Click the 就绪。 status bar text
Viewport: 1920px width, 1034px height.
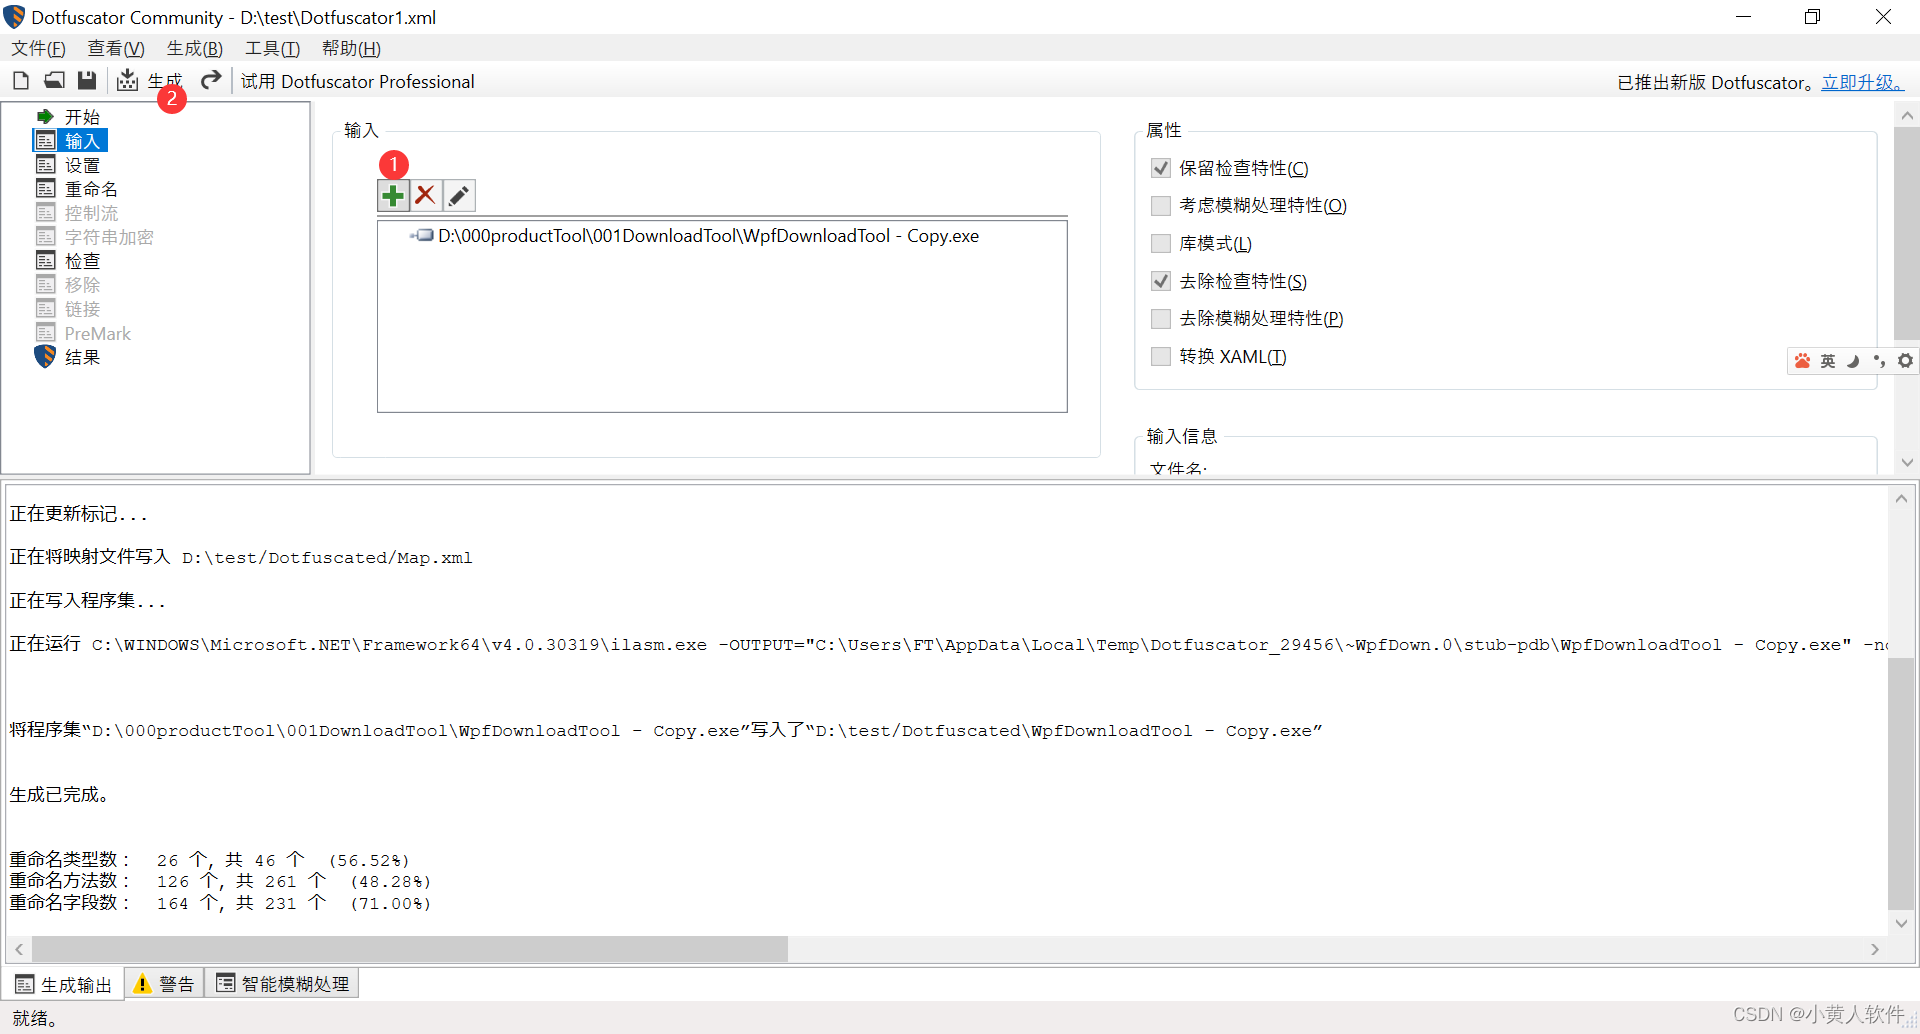(35, 1018)
